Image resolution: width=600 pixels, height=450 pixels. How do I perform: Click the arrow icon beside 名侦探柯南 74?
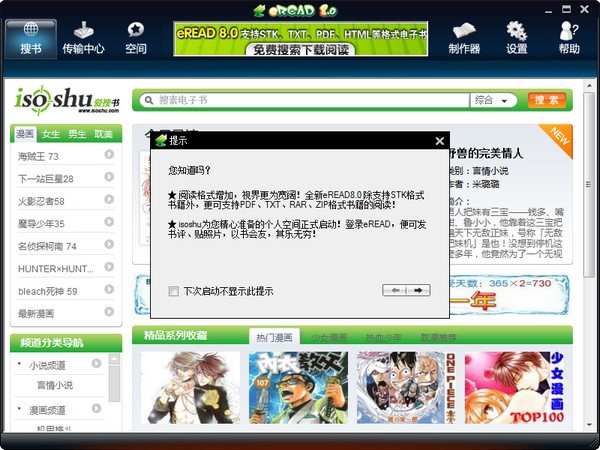[x=109, y=244]
